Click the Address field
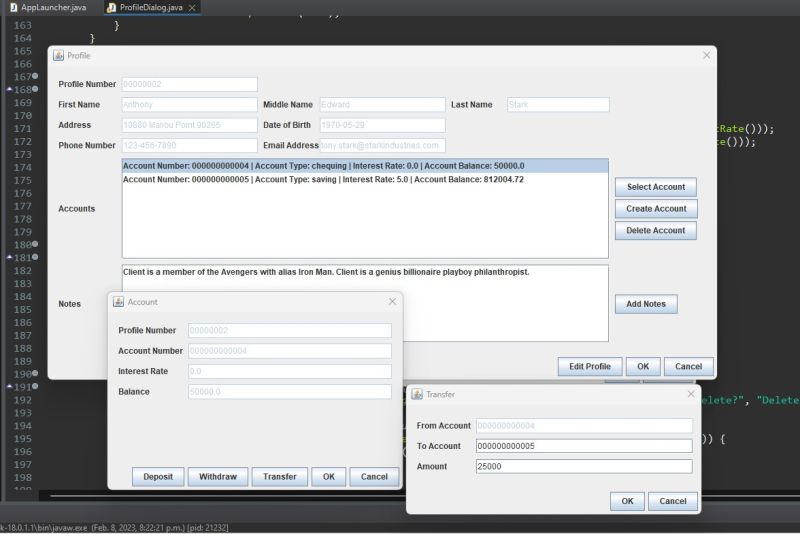Viewport: 800px width, 534px height. tap(189, 125)
